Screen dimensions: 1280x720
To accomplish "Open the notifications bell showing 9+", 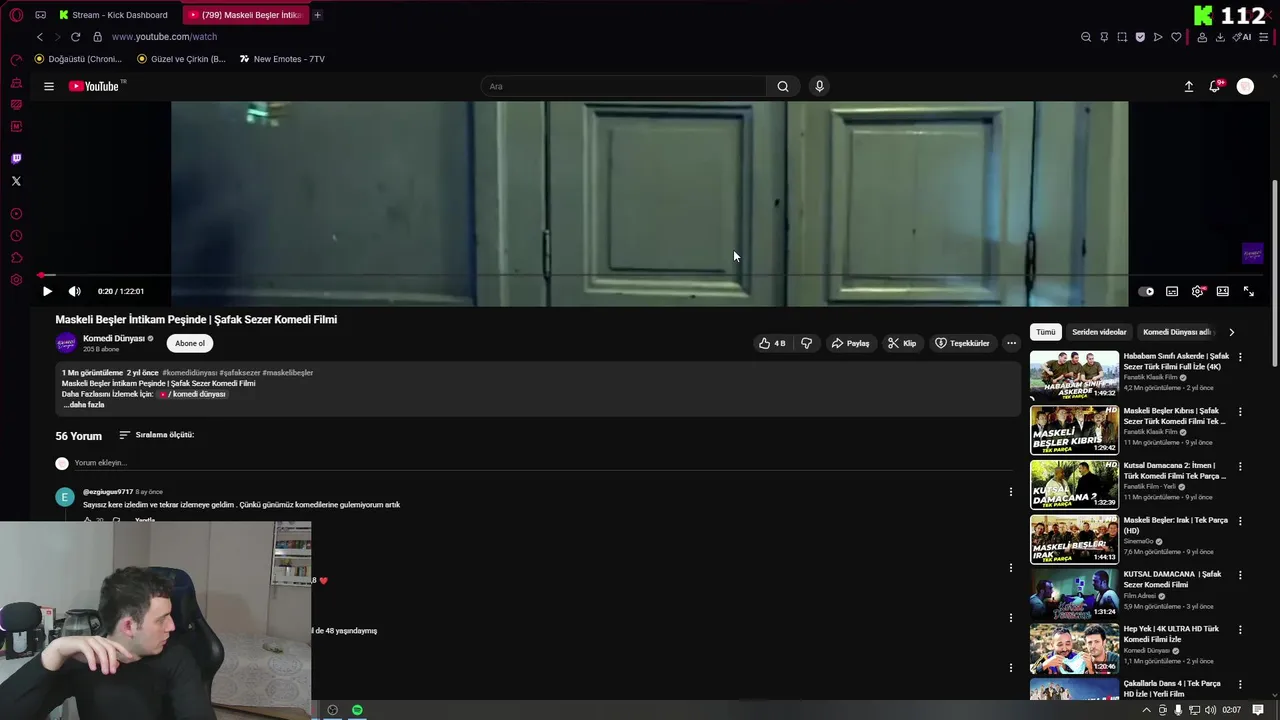I will (x=1215, y=86).
